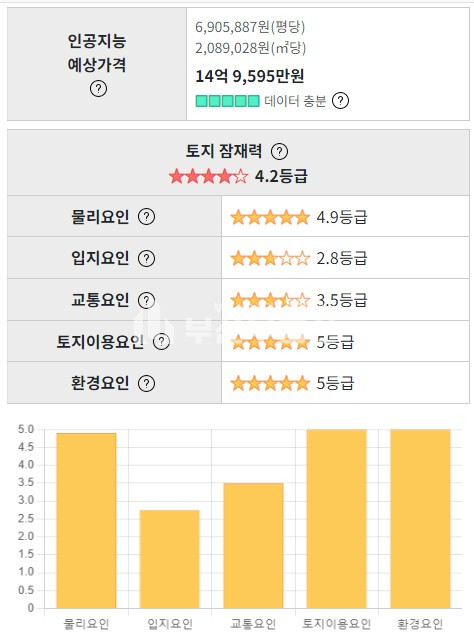Click 물리요인 help icon
474x639 pixels.
pyautogui.click(x=146, y=216)
